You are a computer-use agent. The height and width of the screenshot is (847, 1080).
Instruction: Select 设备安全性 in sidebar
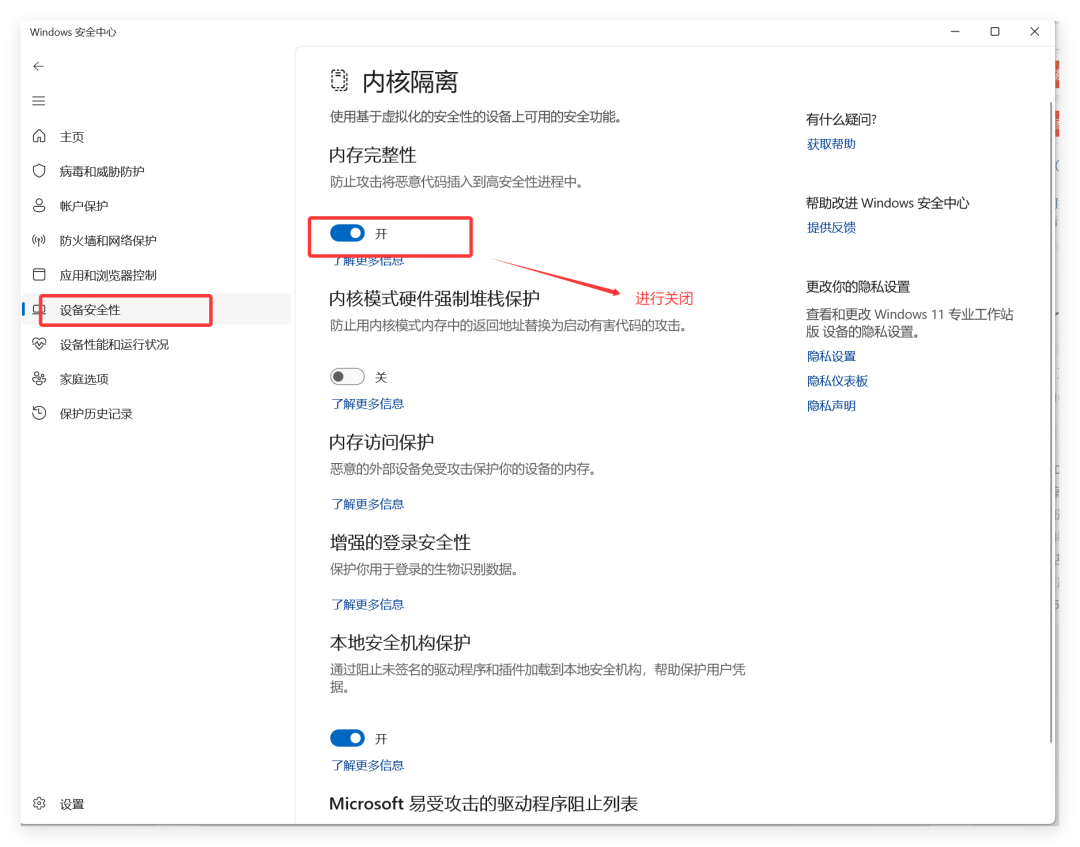pyautogui.click(x=90, y=310)
